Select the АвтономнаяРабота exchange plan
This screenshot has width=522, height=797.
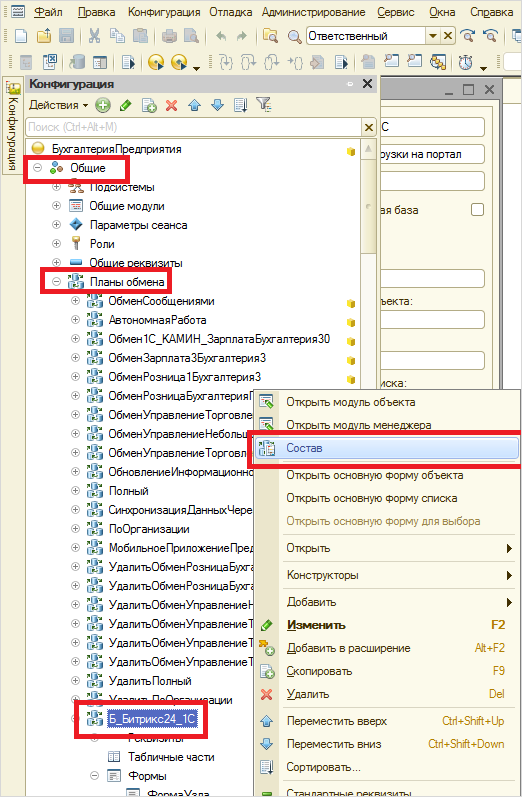pyautogui.click(x=157, y=320)
